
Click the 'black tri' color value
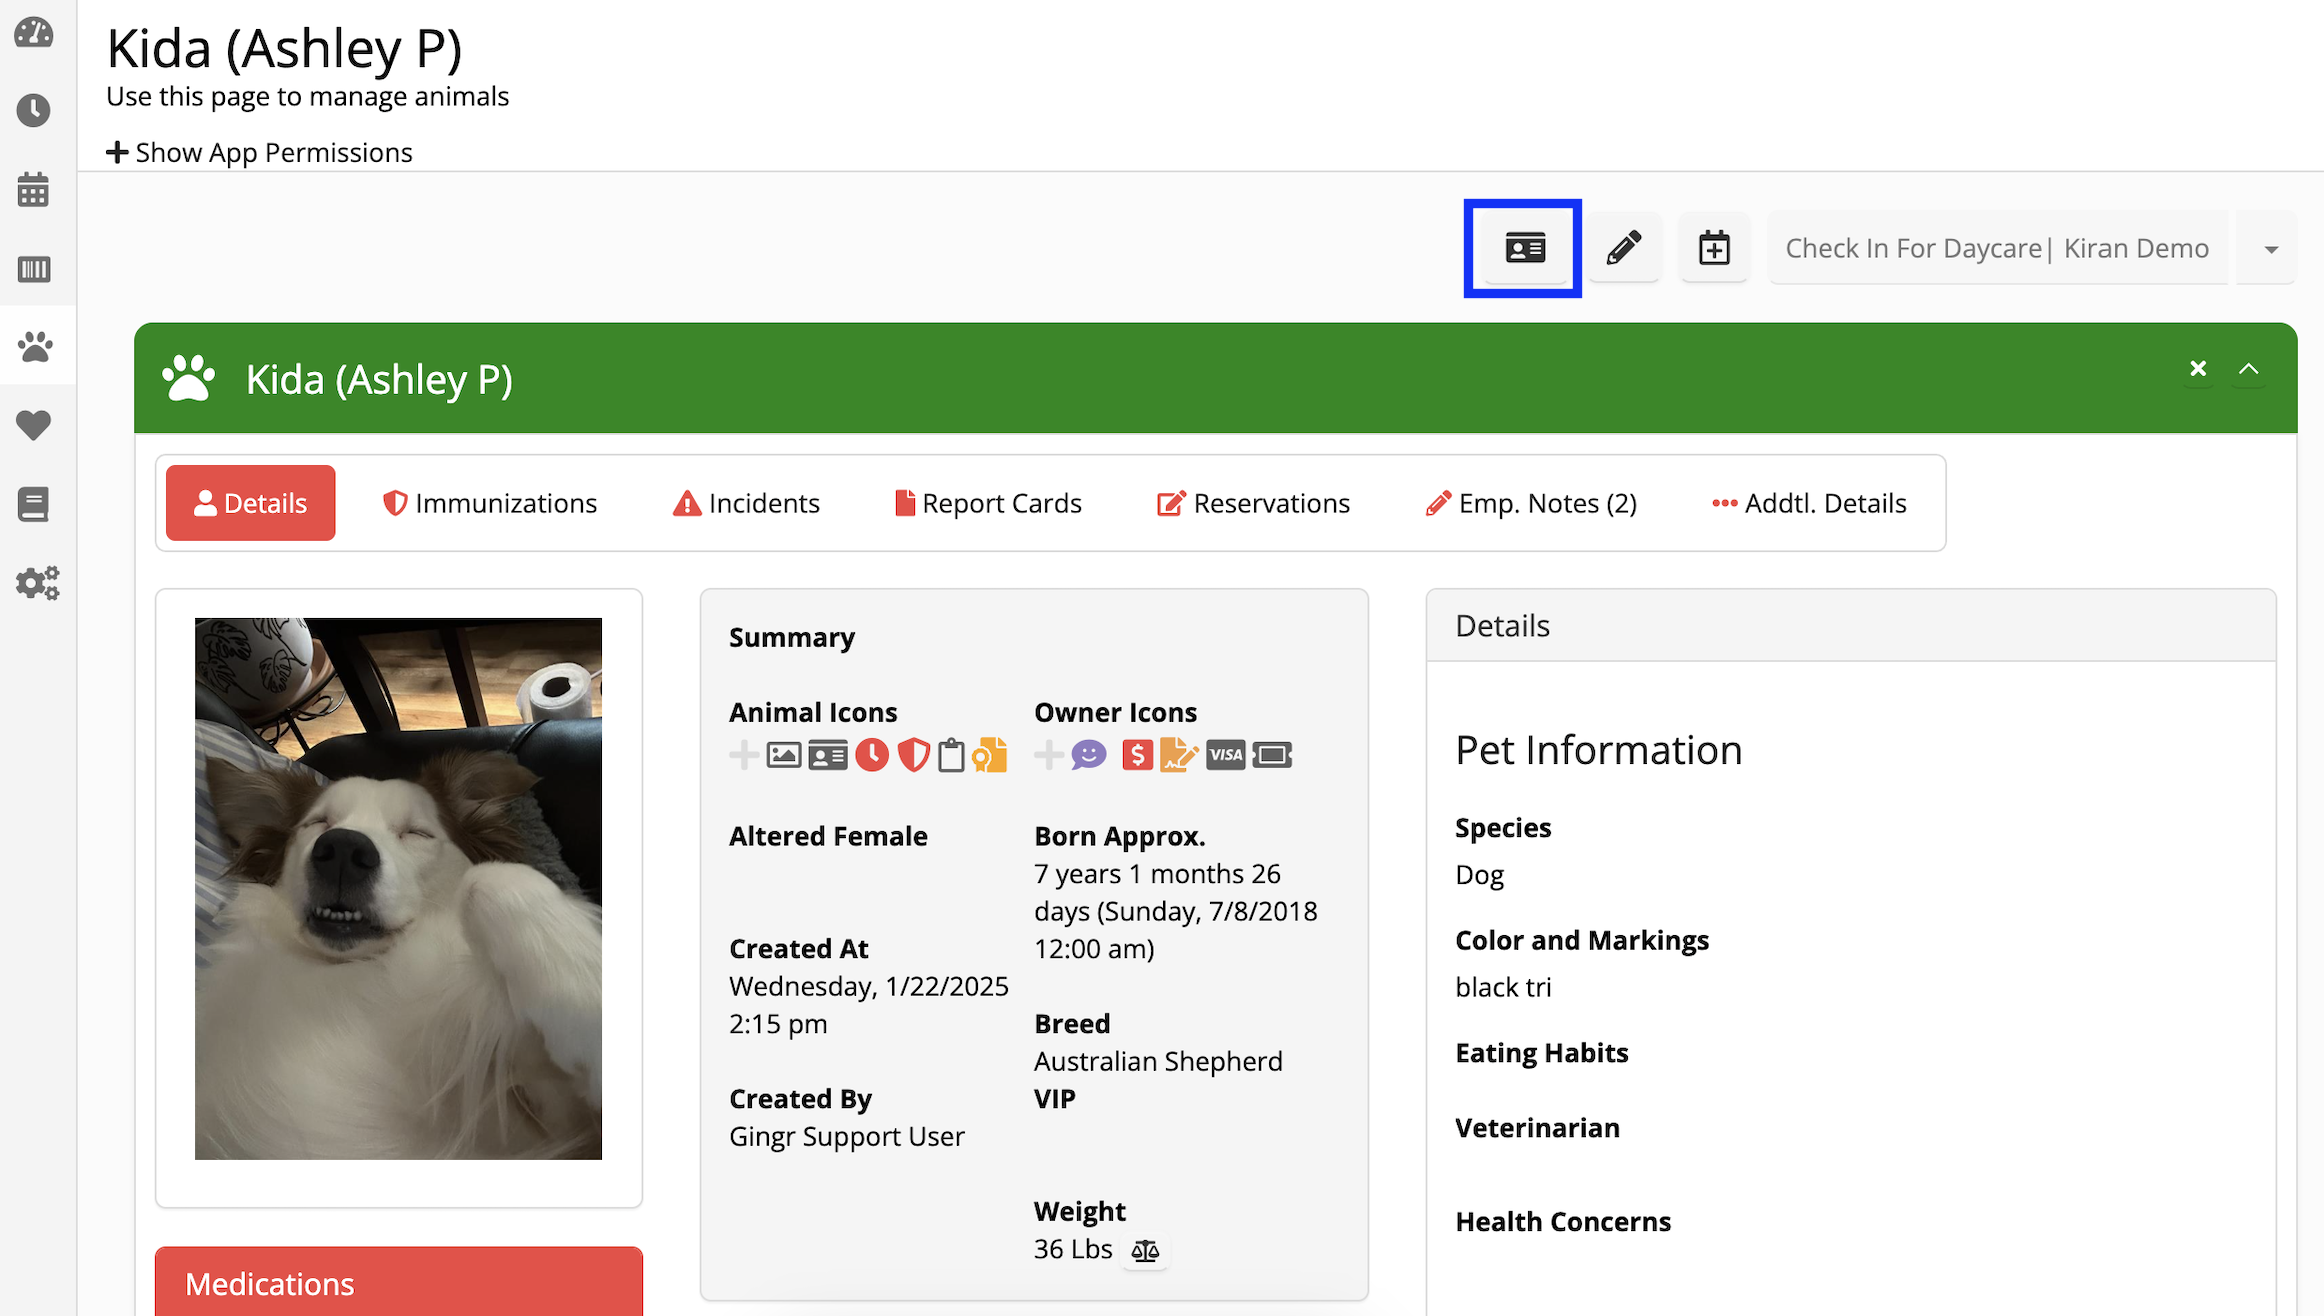tap(1503, 987)
